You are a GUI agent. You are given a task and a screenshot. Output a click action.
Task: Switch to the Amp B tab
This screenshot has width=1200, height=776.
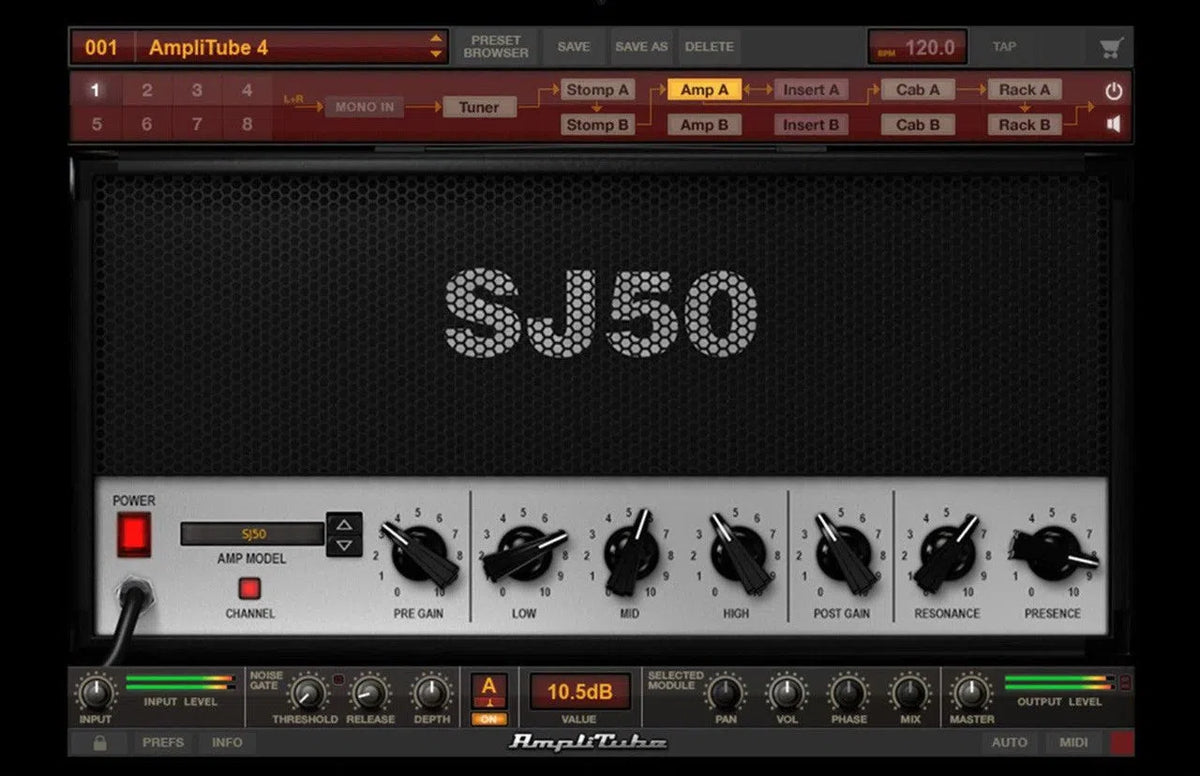(704, 124)
